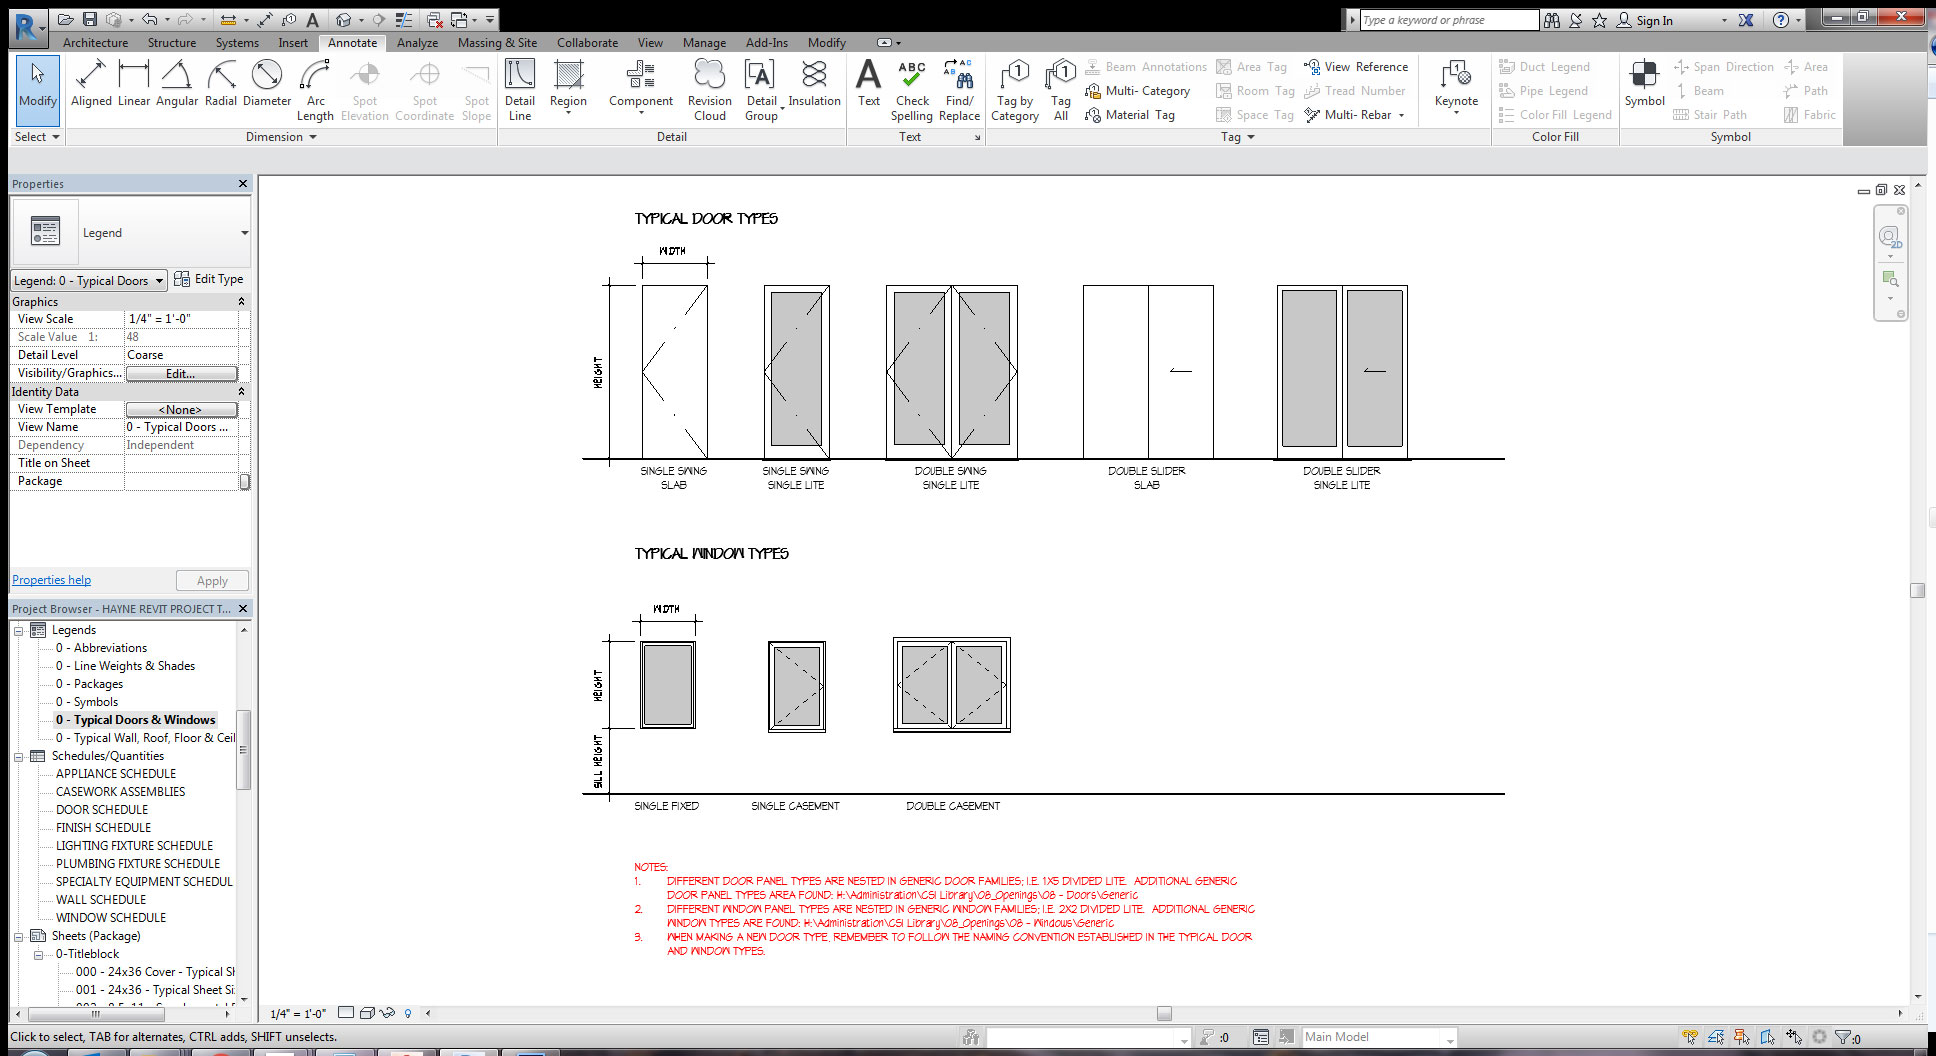The width and height of the screenshot is (1936, 1056).
Task: Select the Tag All tool
Action: pyautogui.click(x=1061, y=90)
